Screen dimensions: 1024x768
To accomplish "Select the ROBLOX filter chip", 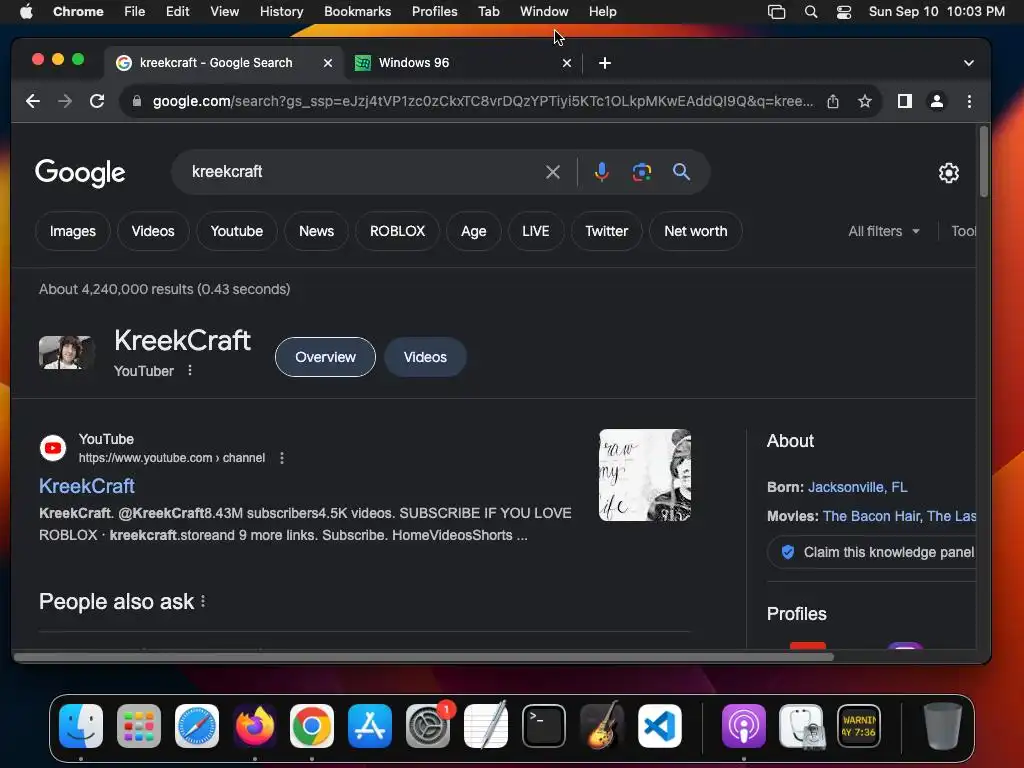I will pyautogui.click(x=397, y=231).
